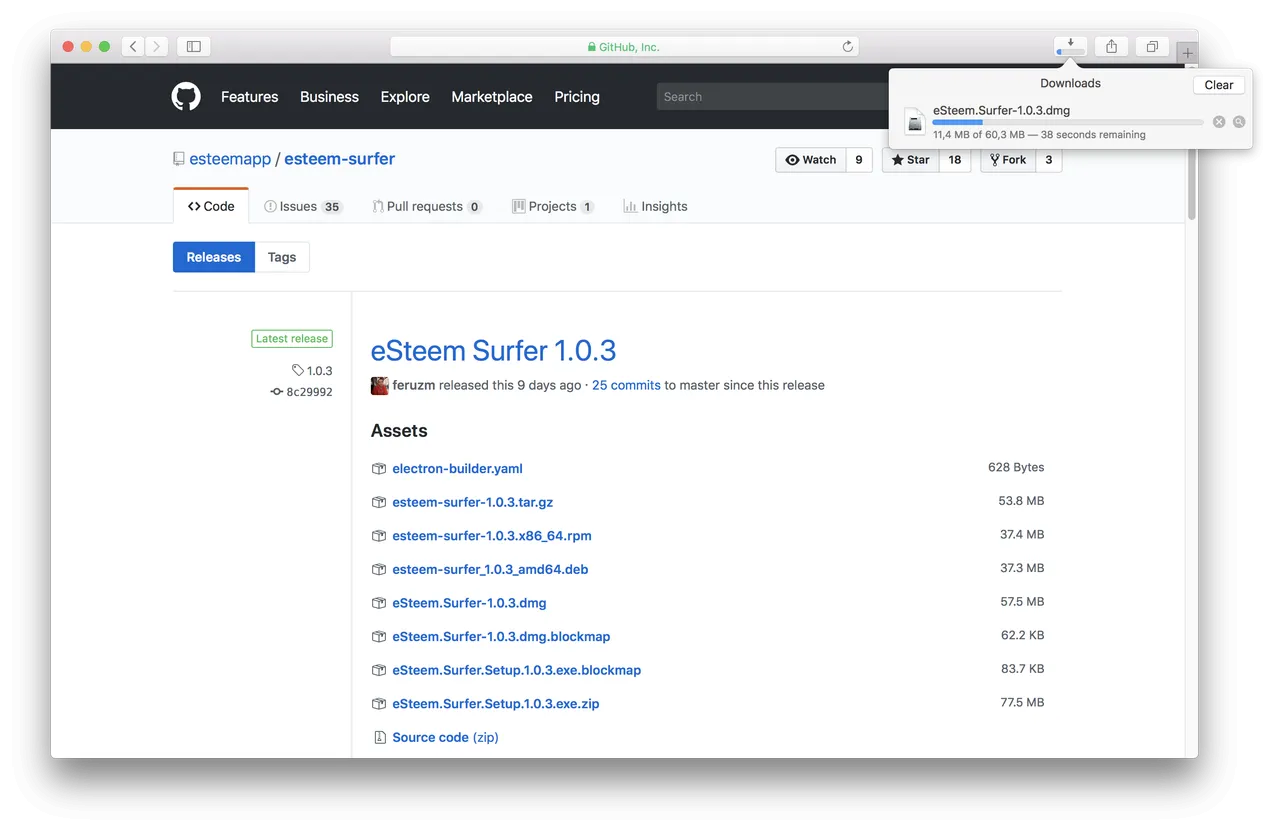The height and width of the screenshot is (831, 1280).
Task: Open the forks count 3
Action: tap(1049, 160)
